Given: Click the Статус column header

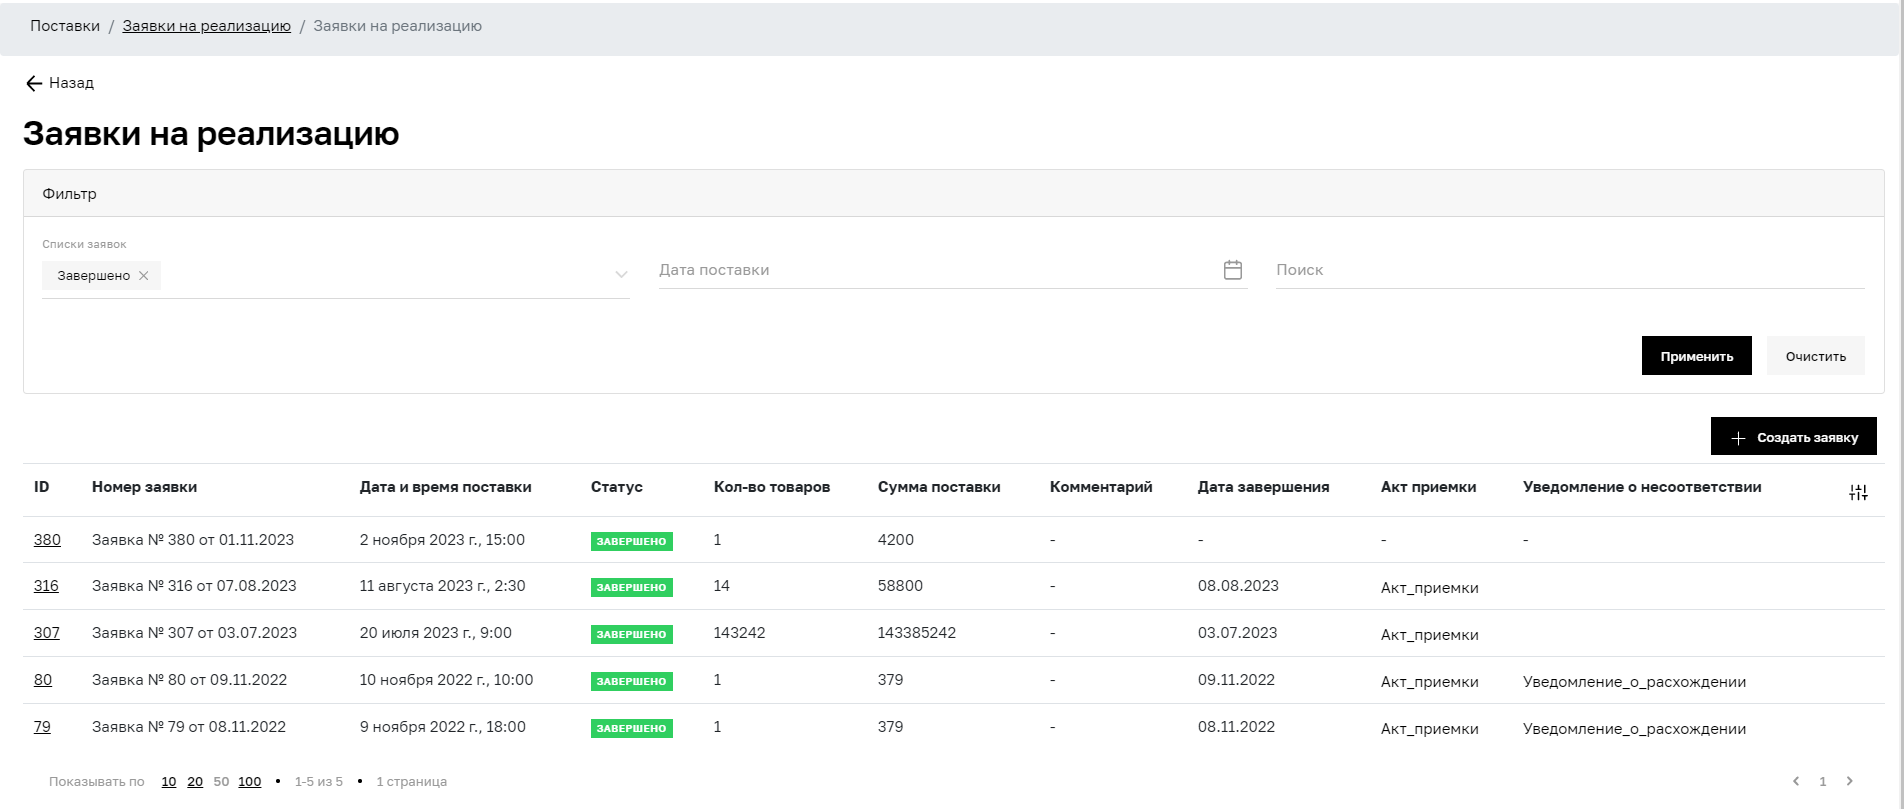Looking at the screenshot, I should [x=617, y=487].
